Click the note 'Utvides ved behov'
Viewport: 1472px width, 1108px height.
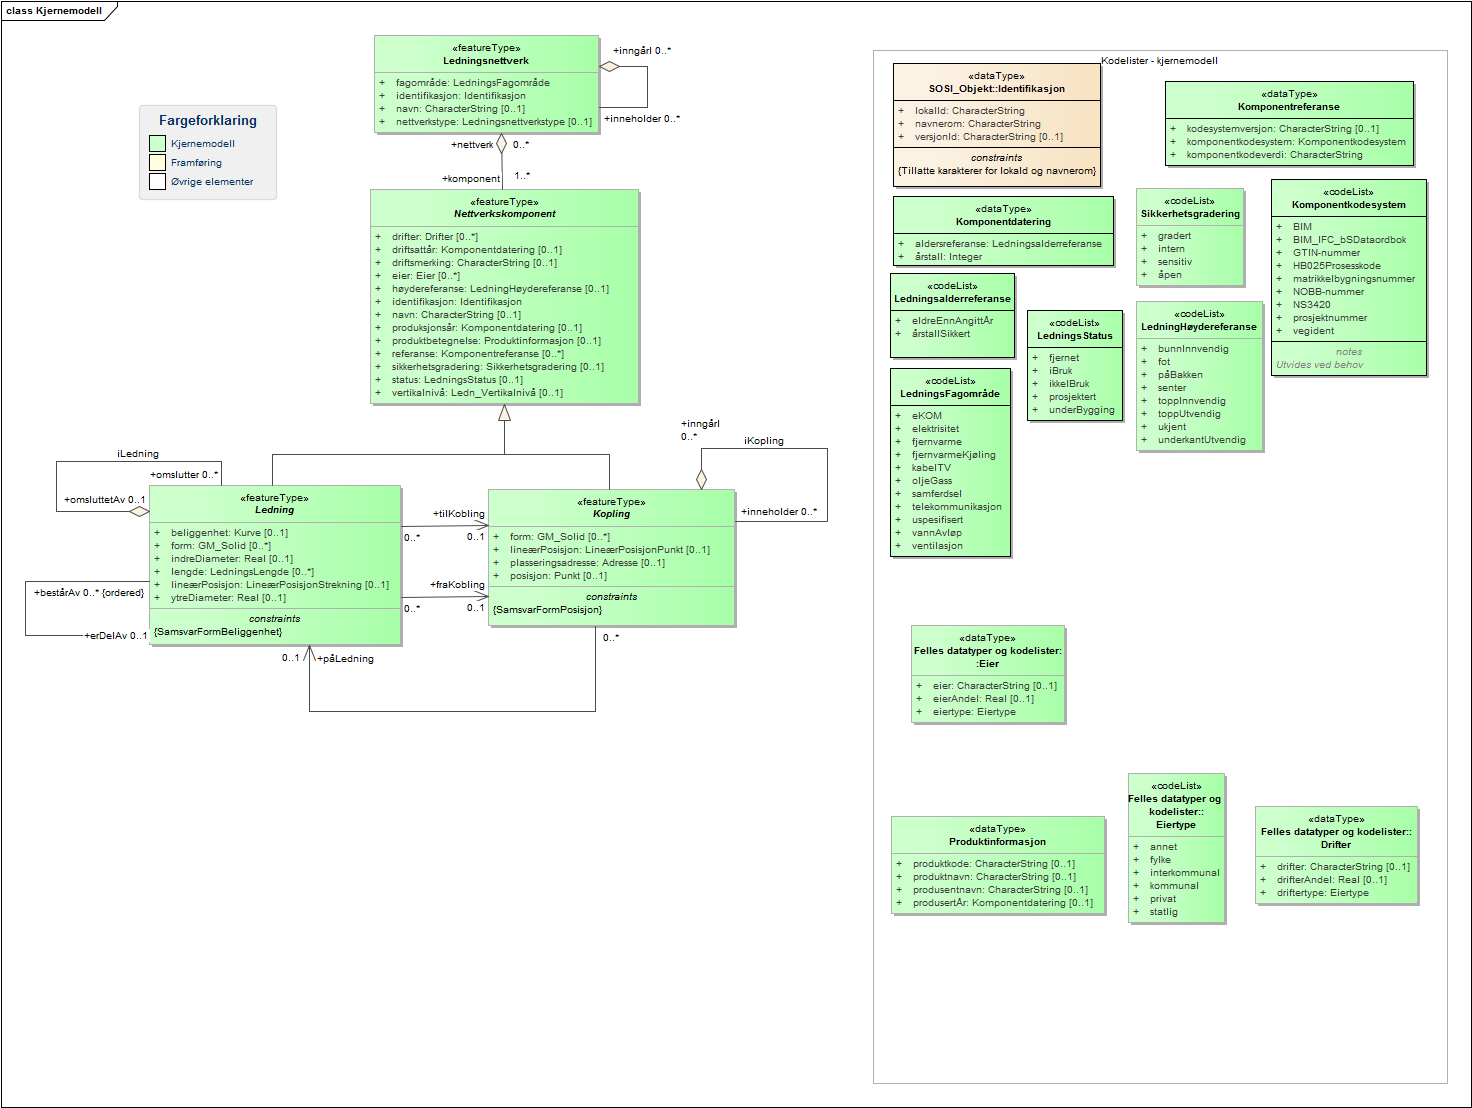1320,365
